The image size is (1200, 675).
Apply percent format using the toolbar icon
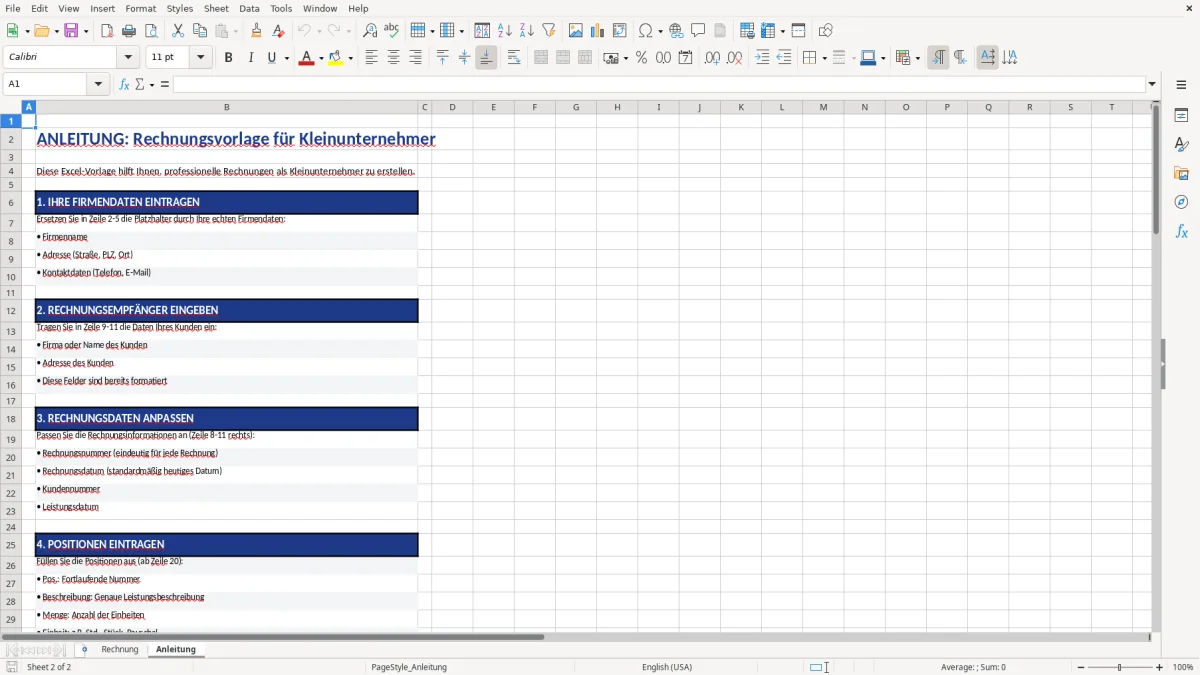click(x=642, y=57)
